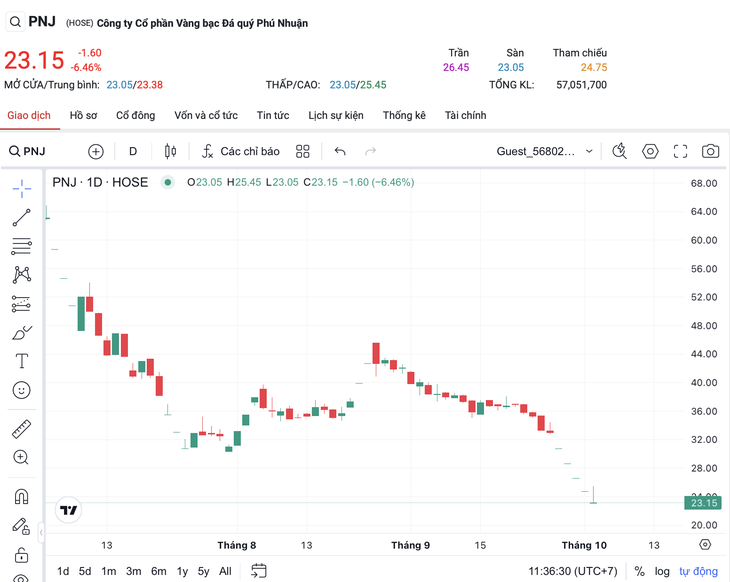Viewport: 730px width, 582px height.
Task: Toggle magnet mode for drawings
Action: [x=21, y=496]
